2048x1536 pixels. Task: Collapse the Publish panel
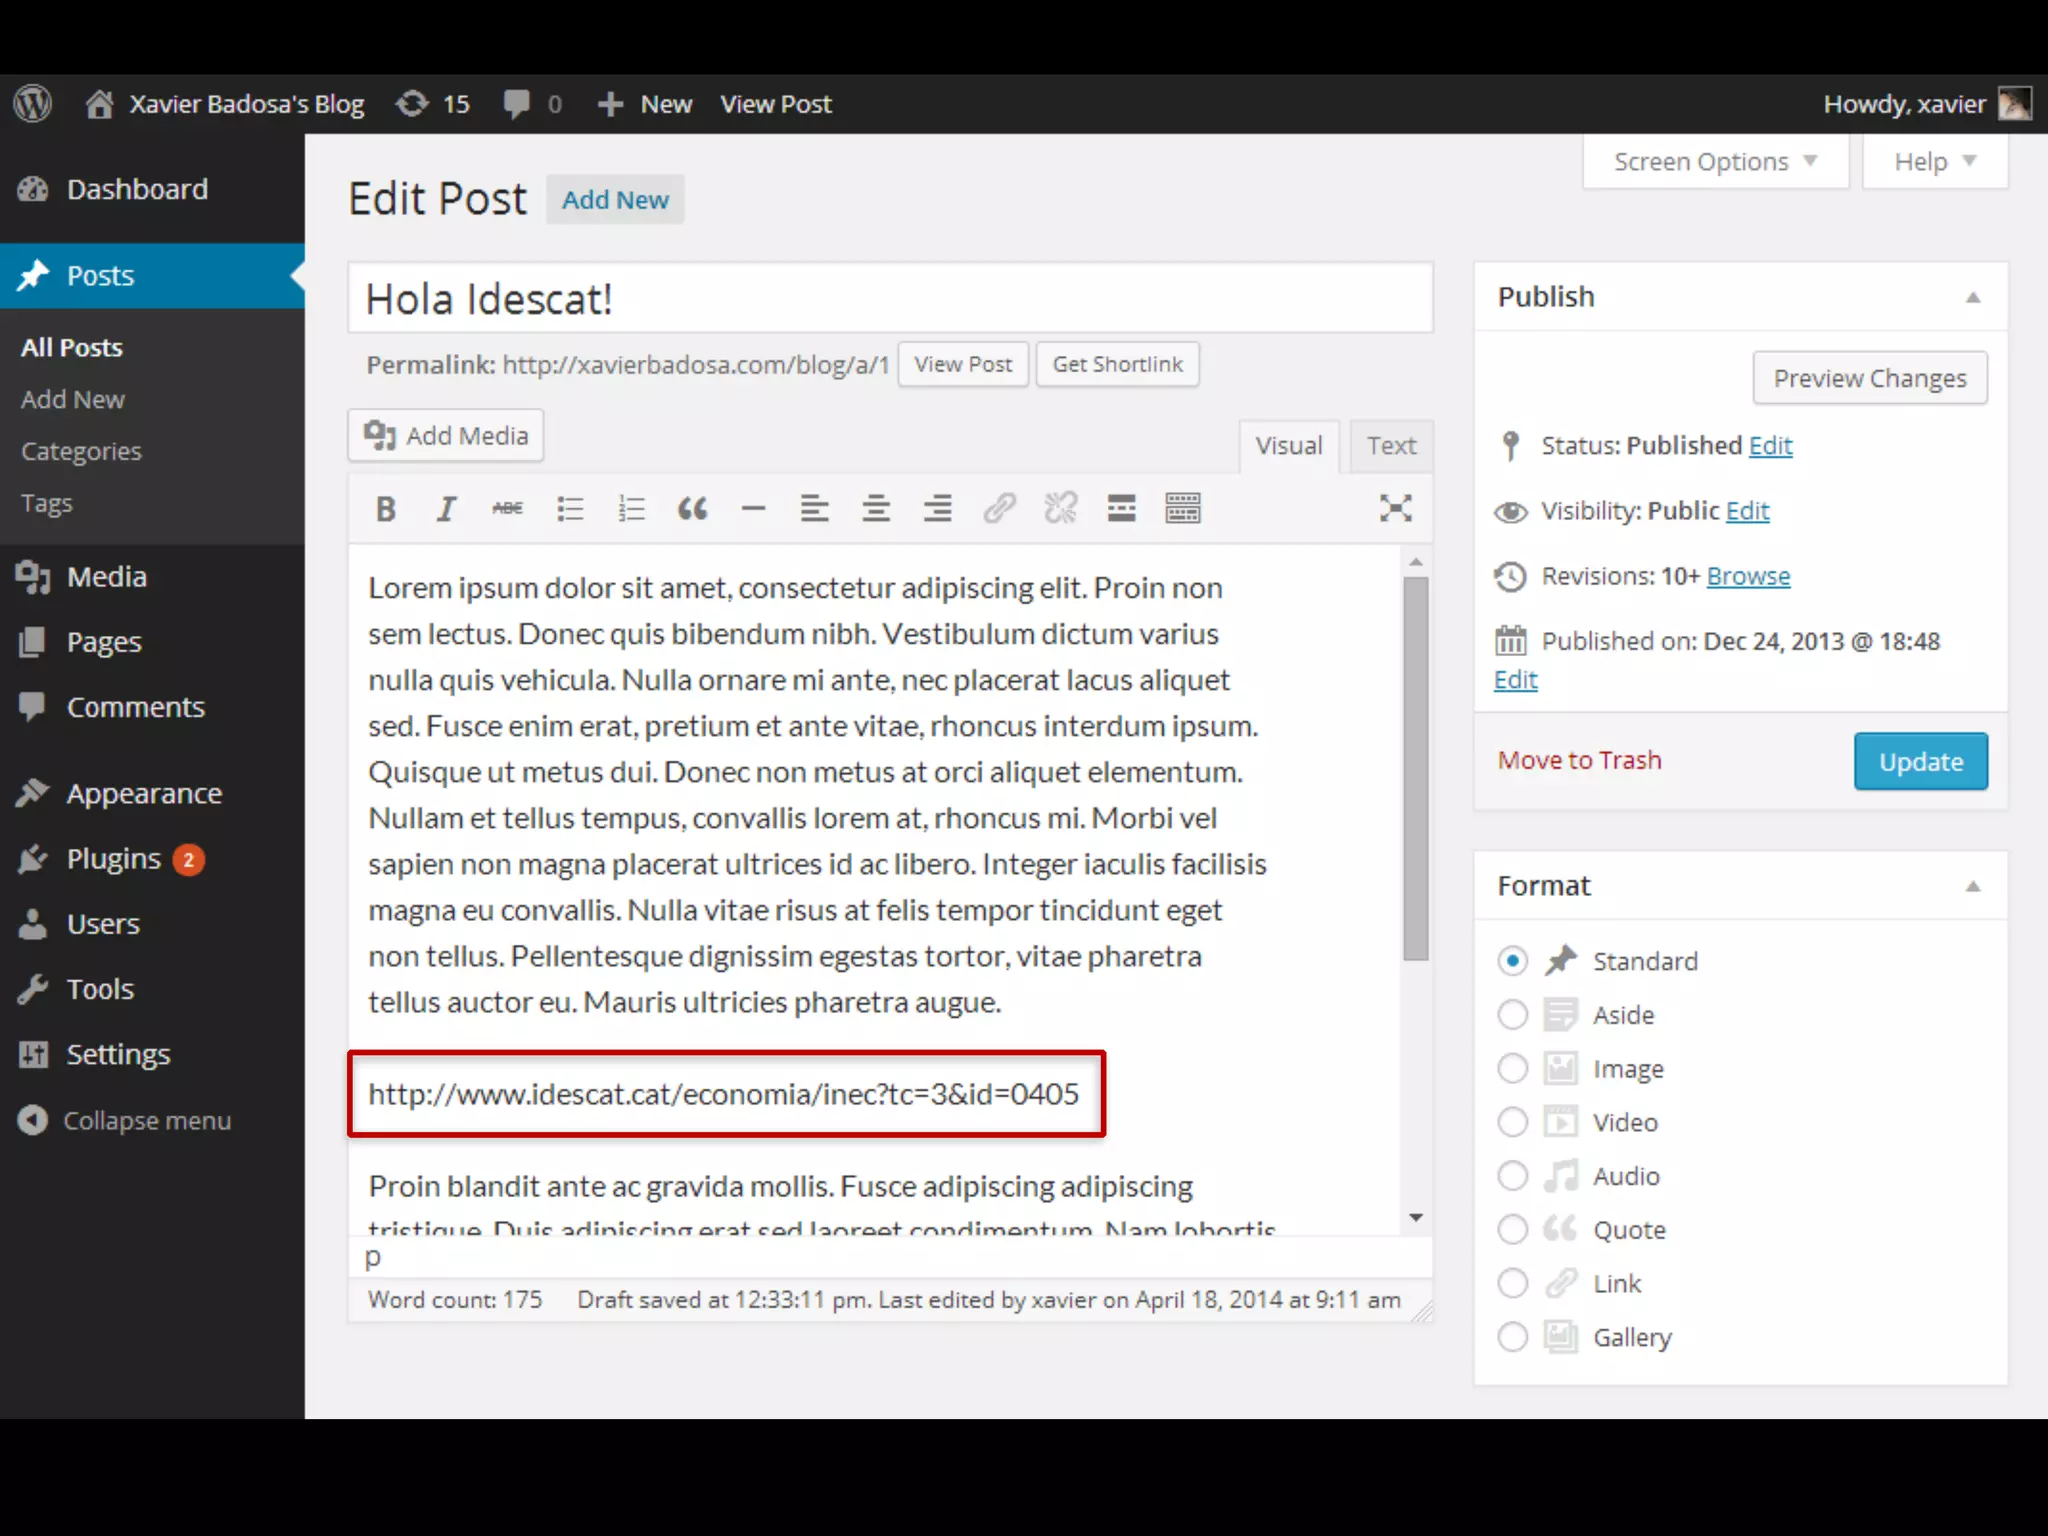pos(1972,297)
